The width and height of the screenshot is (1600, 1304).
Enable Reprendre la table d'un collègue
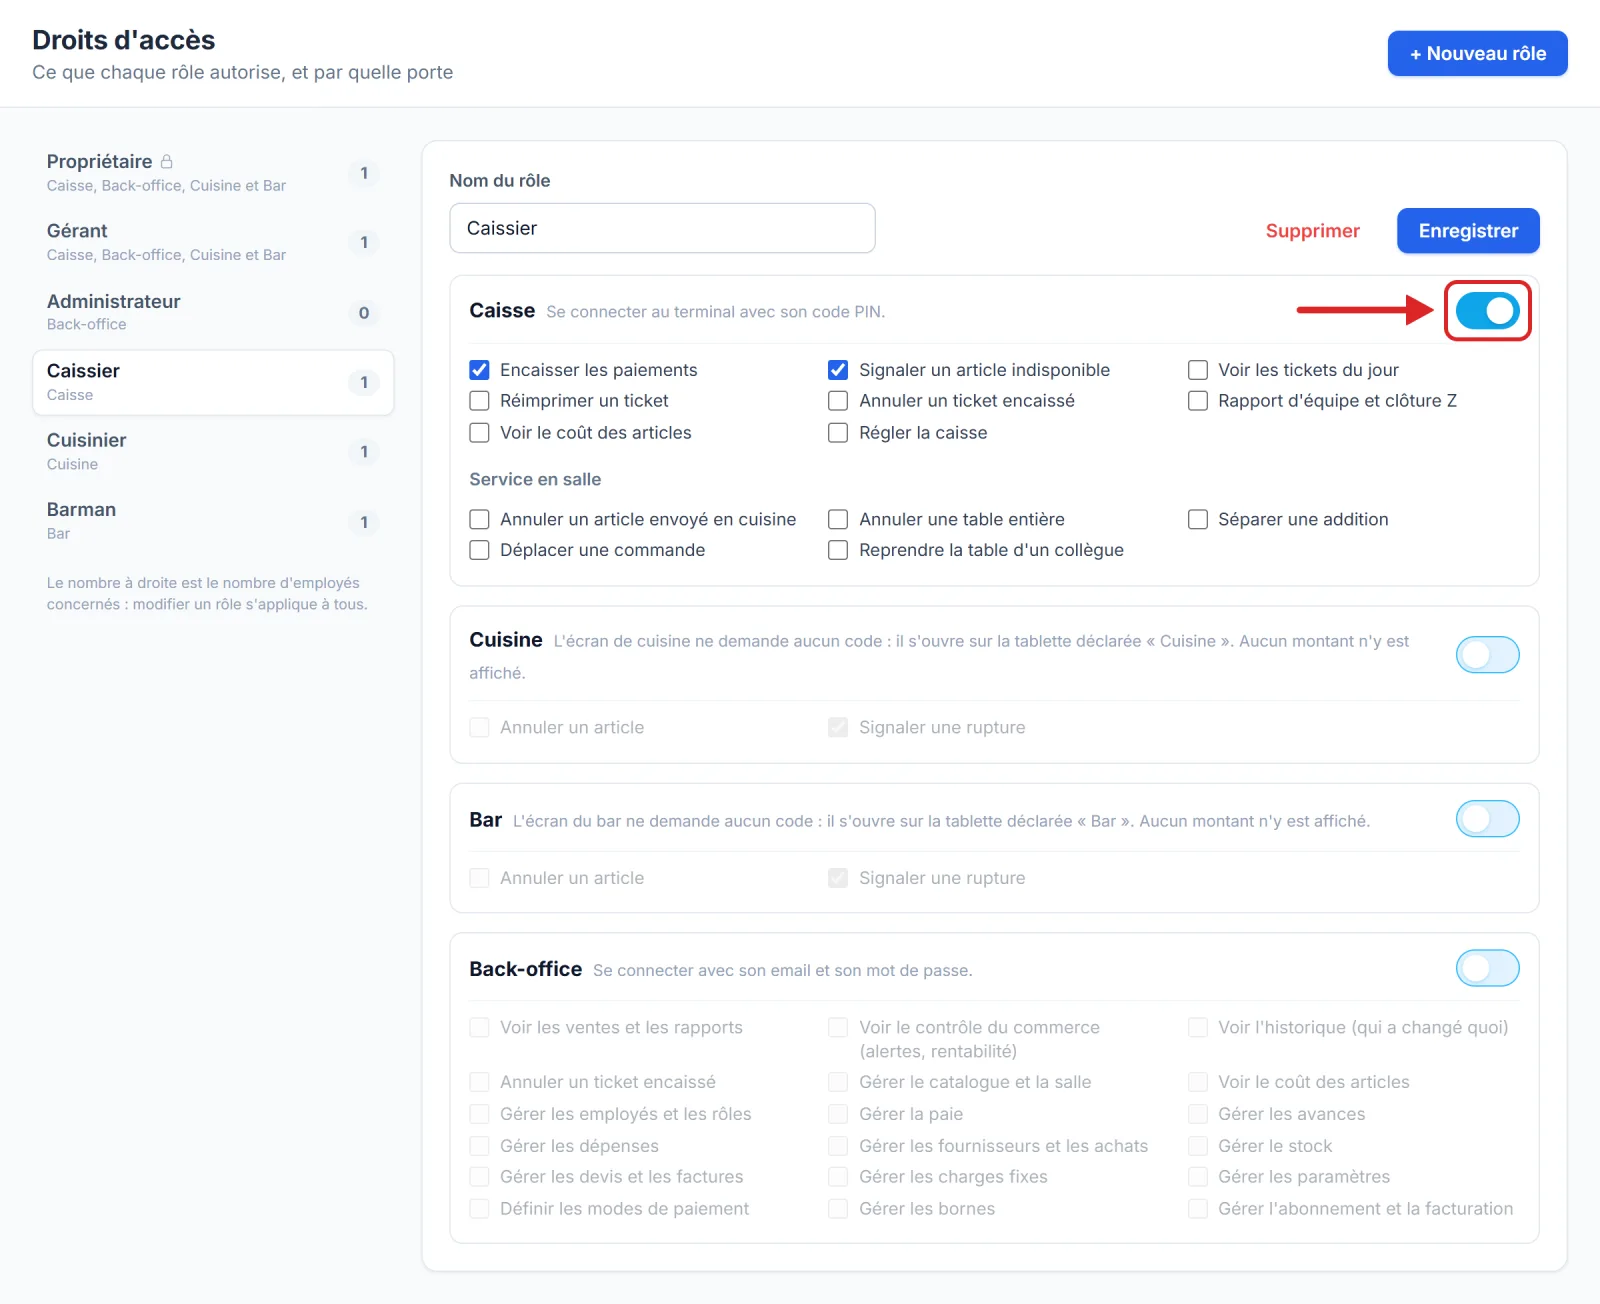[x=838, y=550]
